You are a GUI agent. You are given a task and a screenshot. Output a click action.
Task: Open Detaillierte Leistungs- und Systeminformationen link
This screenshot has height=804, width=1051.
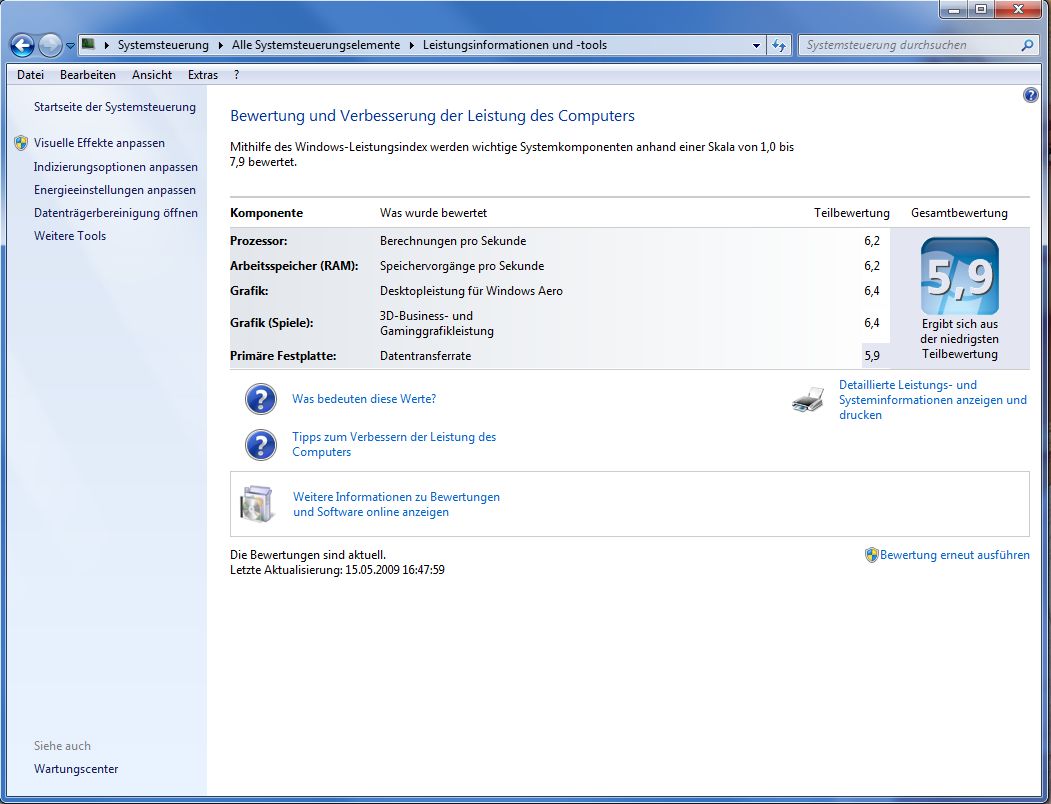click(932, 400)
